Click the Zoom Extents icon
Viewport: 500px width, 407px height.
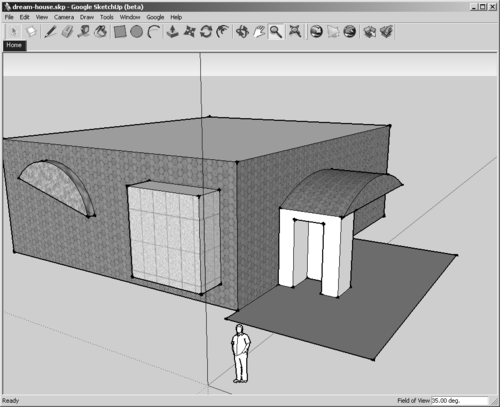coord(295,32)
